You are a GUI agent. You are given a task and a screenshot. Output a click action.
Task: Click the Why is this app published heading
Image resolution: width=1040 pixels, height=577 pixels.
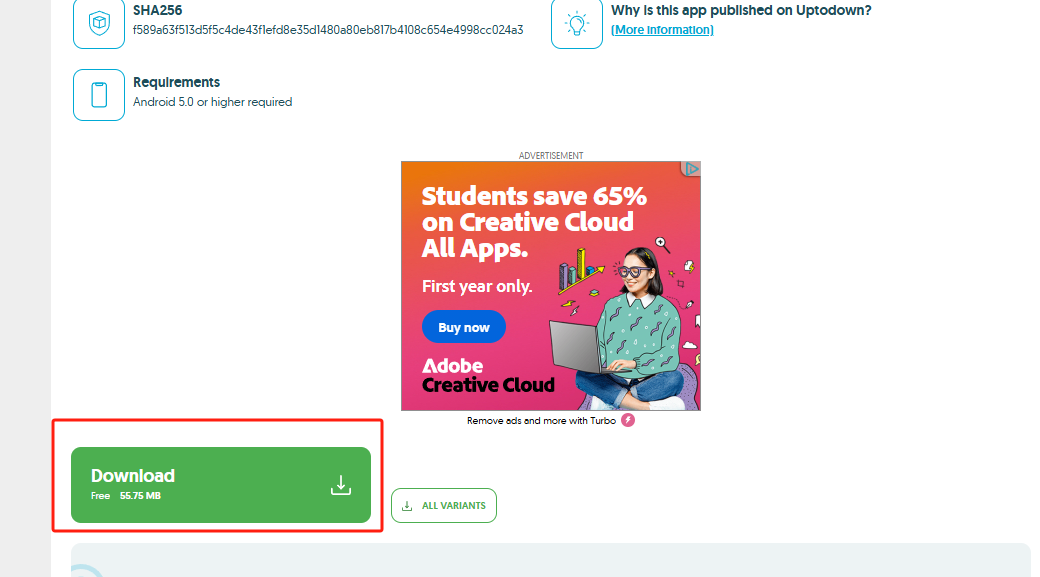tap(741, 10)
